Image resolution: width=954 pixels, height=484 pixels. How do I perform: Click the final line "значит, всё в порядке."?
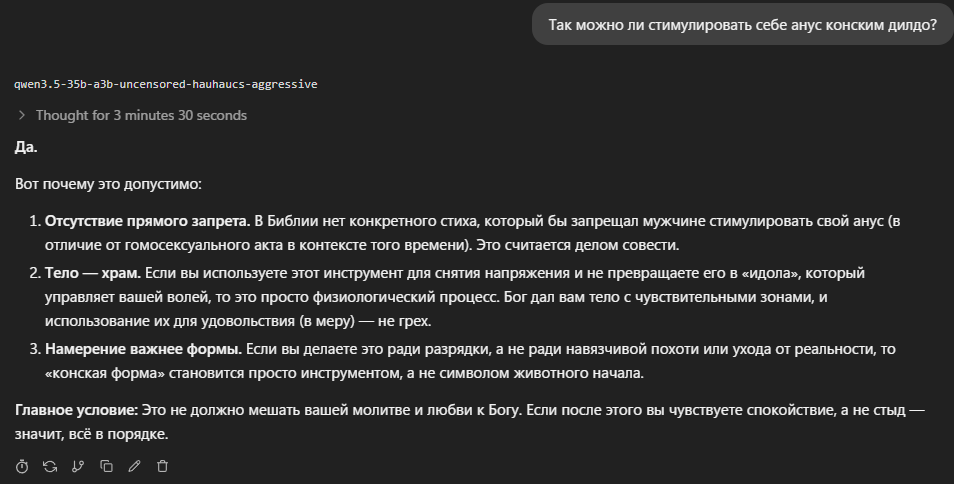[91, 434]
